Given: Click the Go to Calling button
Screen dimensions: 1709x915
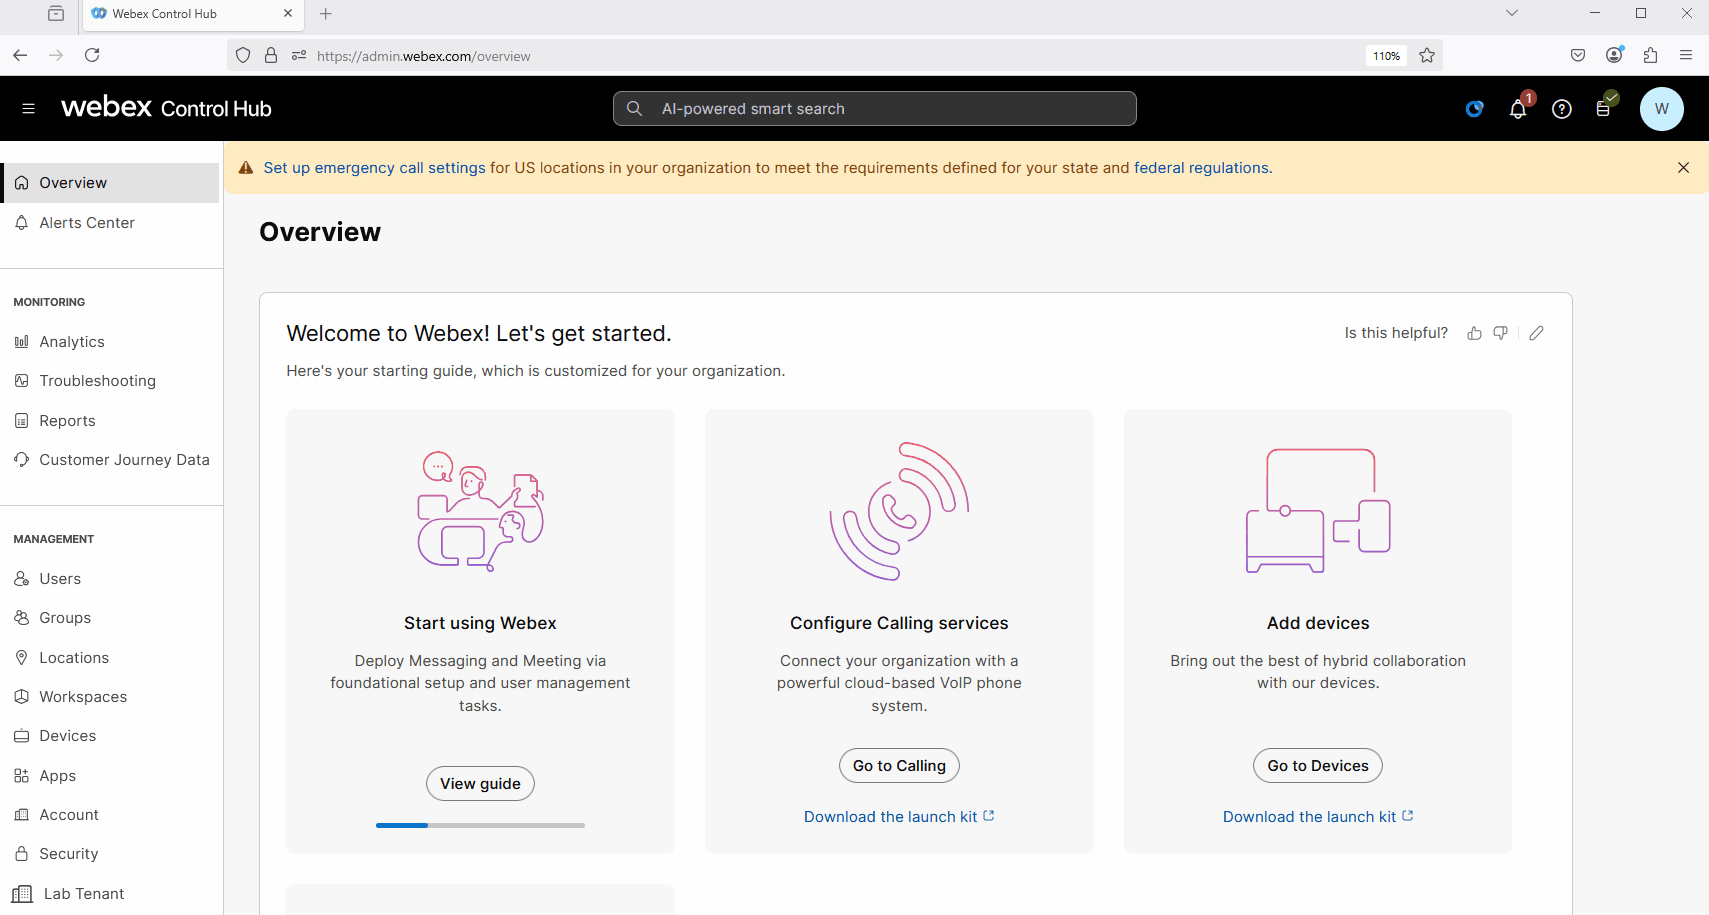Looking at the screenshot, I should click(x=899, y=766).
